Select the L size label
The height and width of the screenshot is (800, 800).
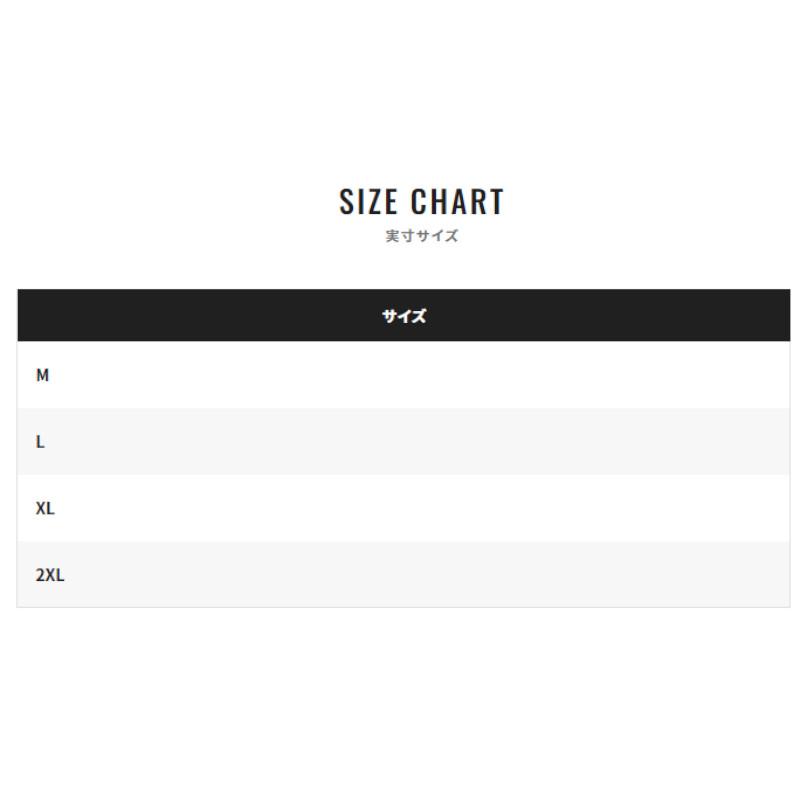40,442
